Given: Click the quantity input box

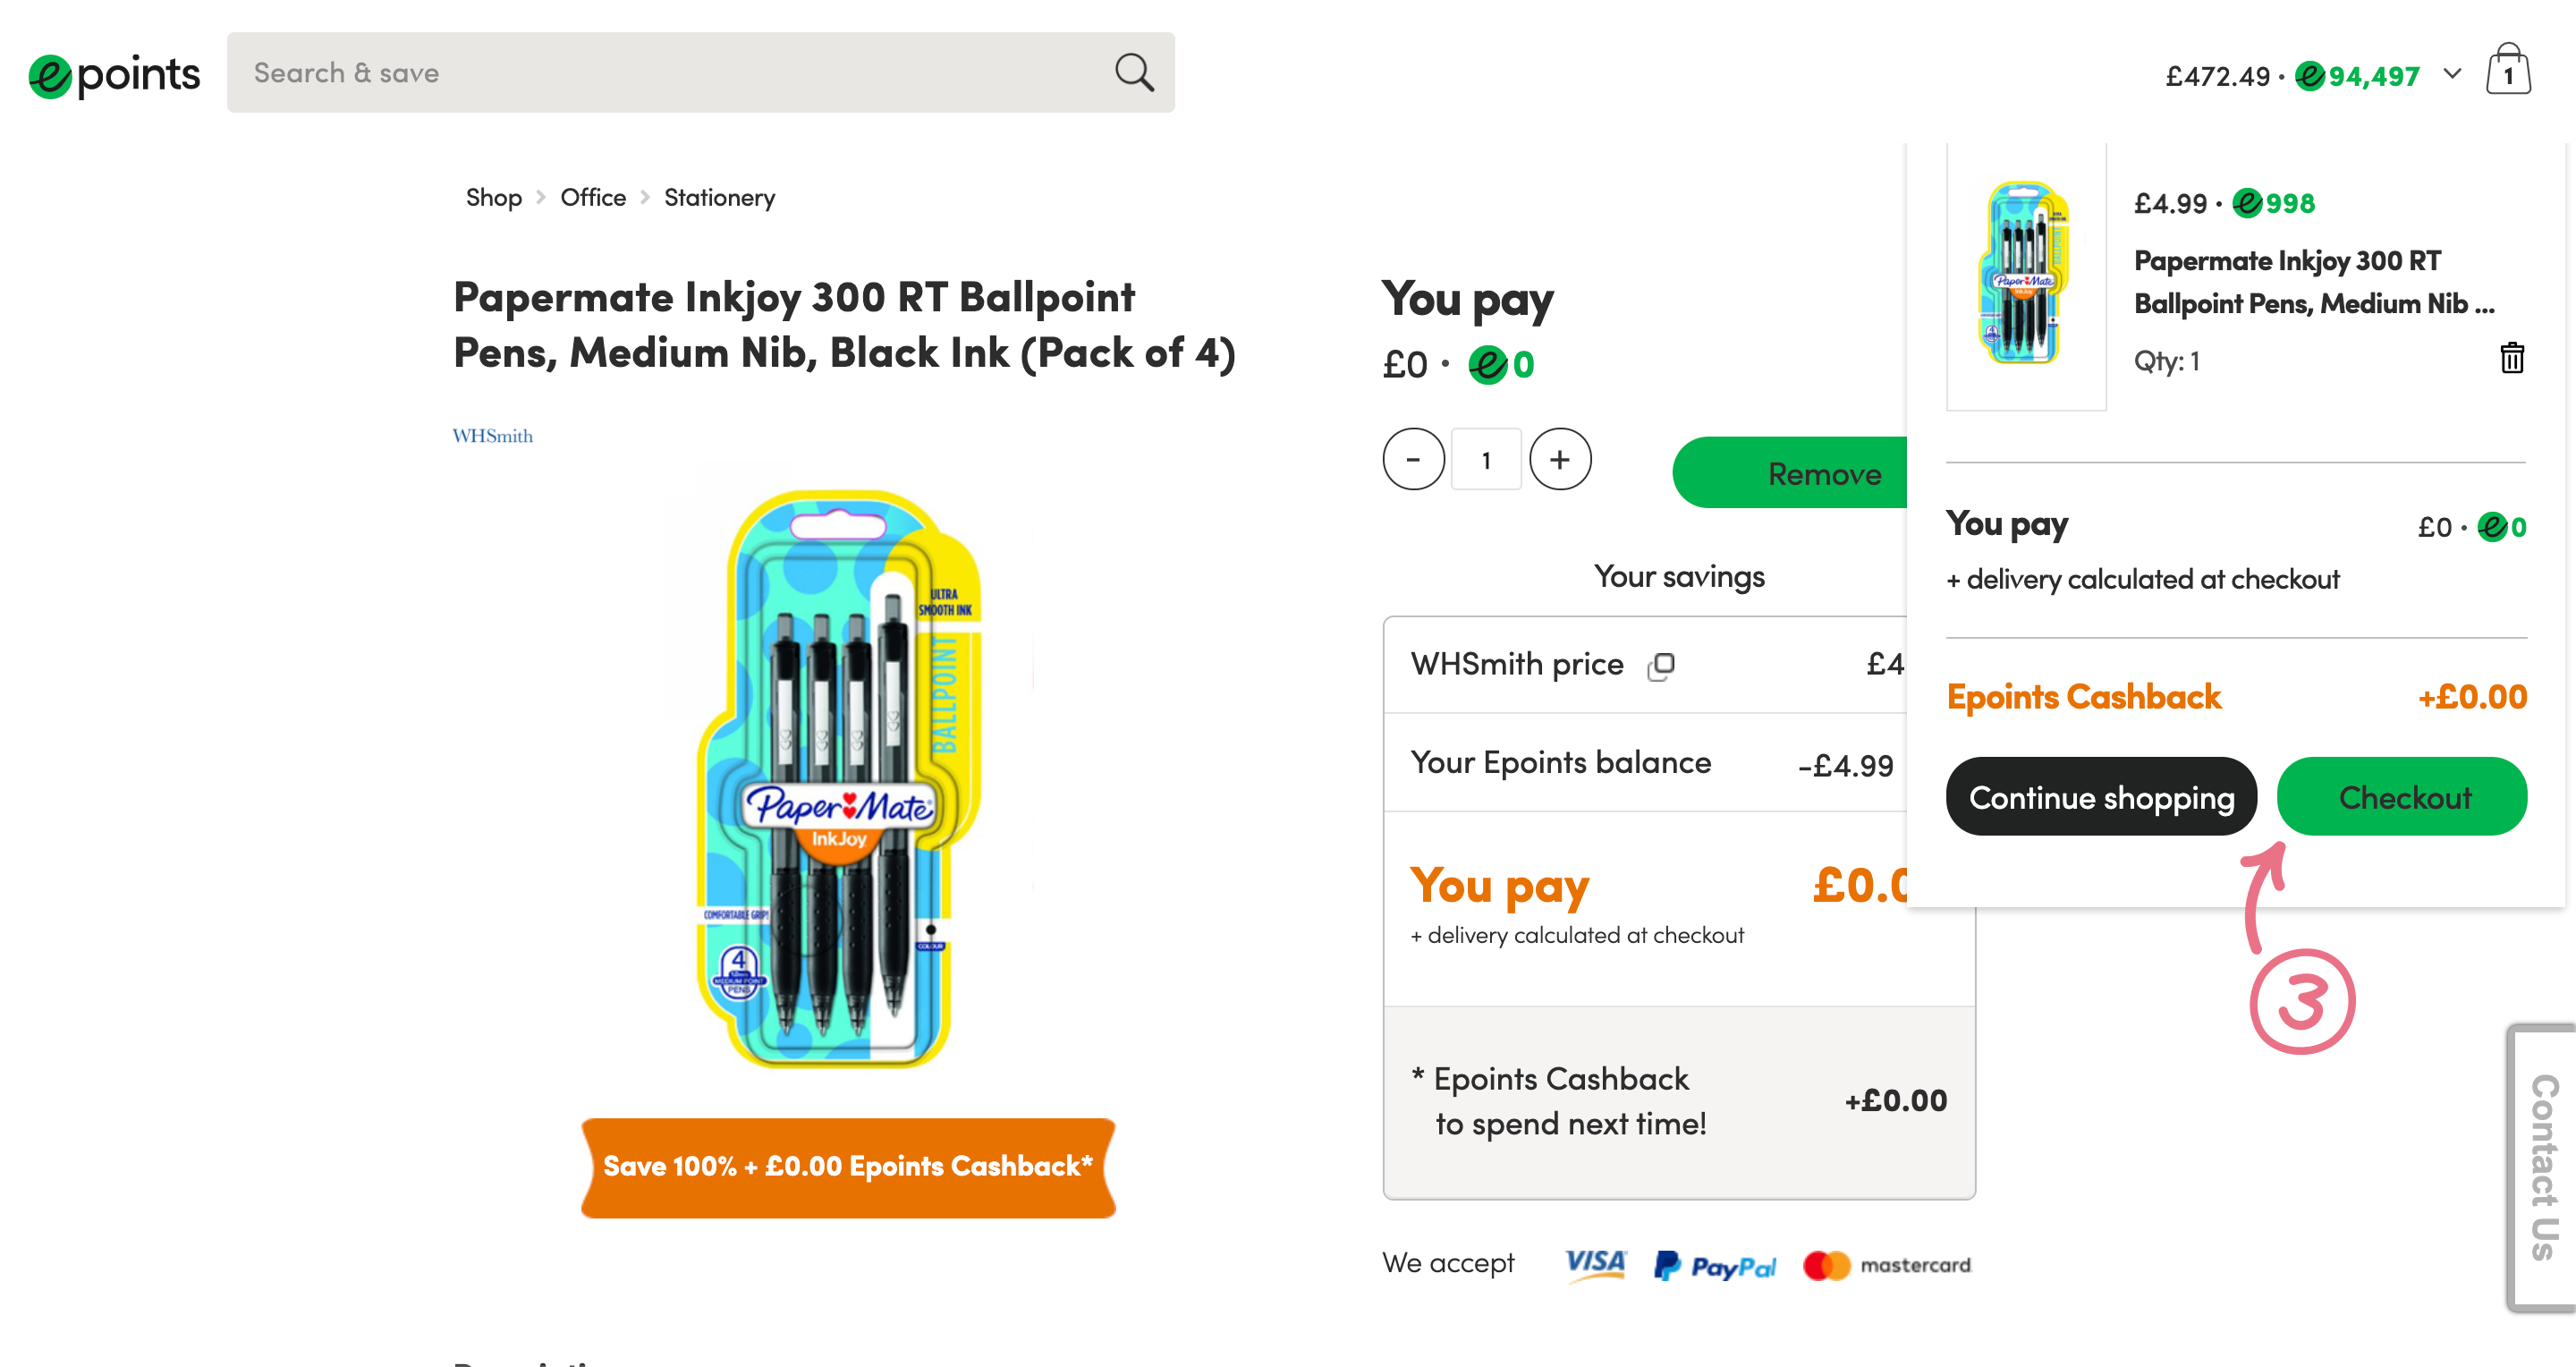Looking at the screenshot, I should click(x=1486, y=460).
